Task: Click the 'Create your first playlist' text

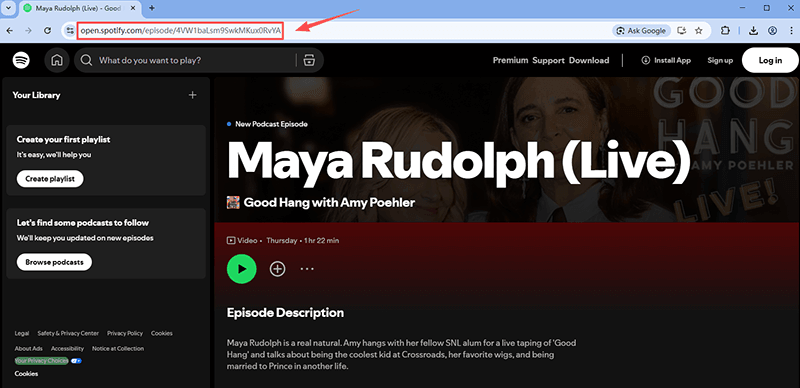Action: click(x=63, y=139)
